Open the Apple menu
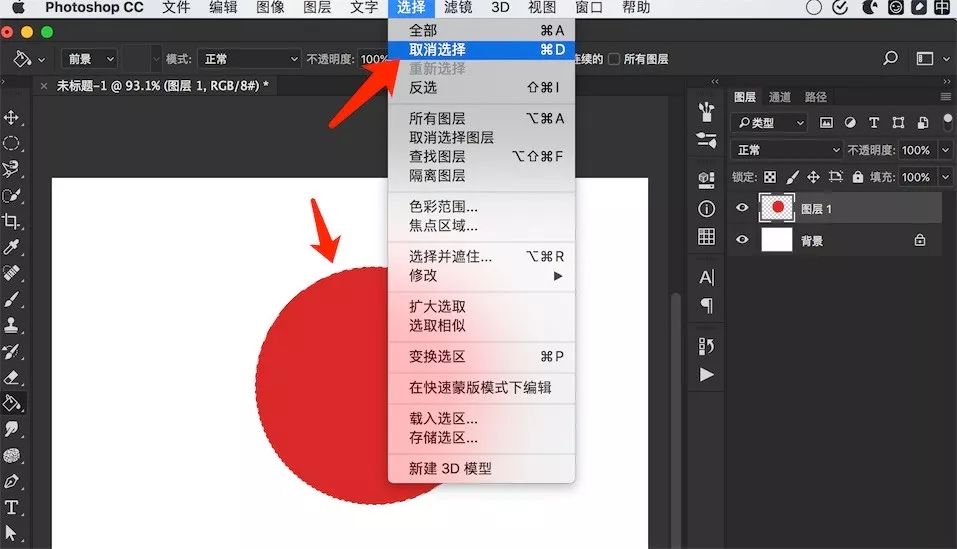This screenshot has width=957, height=549. click(x=18, y=7)
